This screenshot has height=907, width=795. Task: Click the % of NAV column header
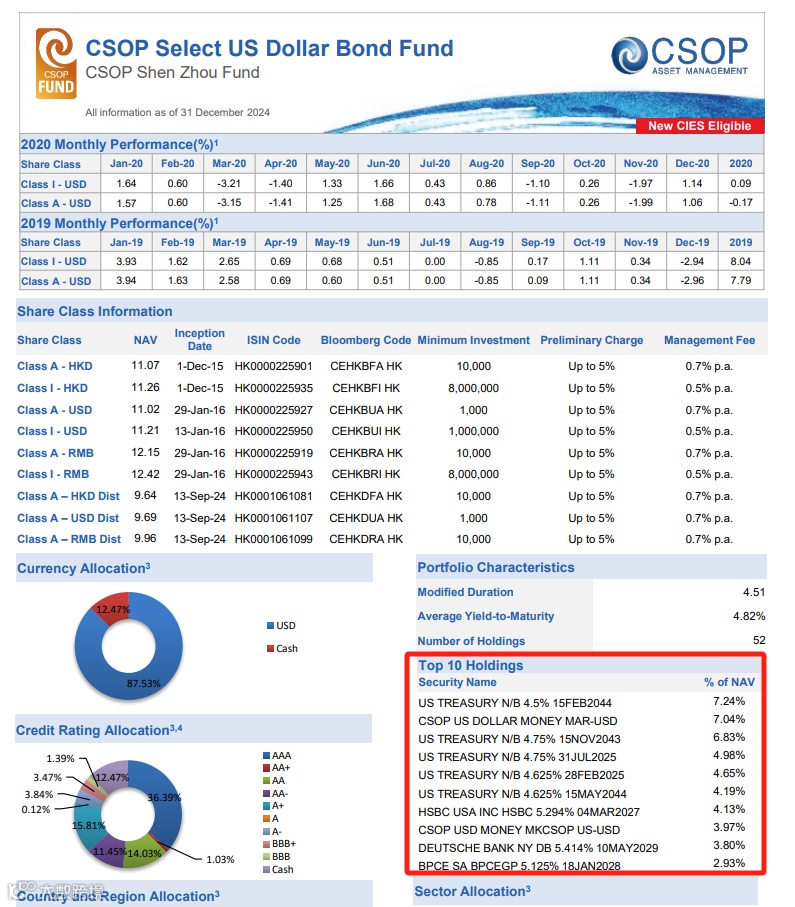(x=729, y=683)
